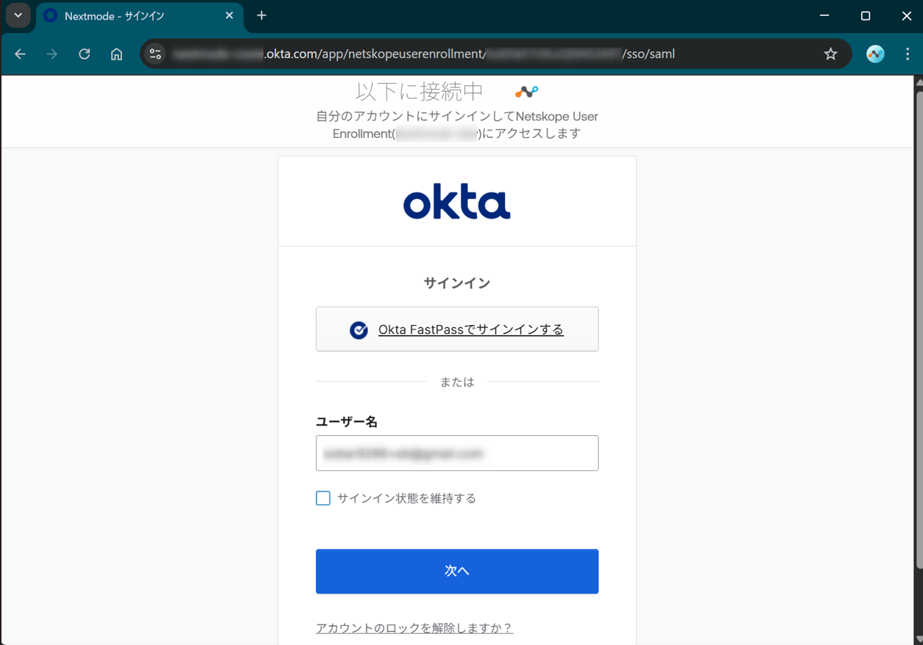Screen dimensions: 923x645
Task: Bookmark this page with the star icon
Action: pyautogui.click(x=830, y=54)
